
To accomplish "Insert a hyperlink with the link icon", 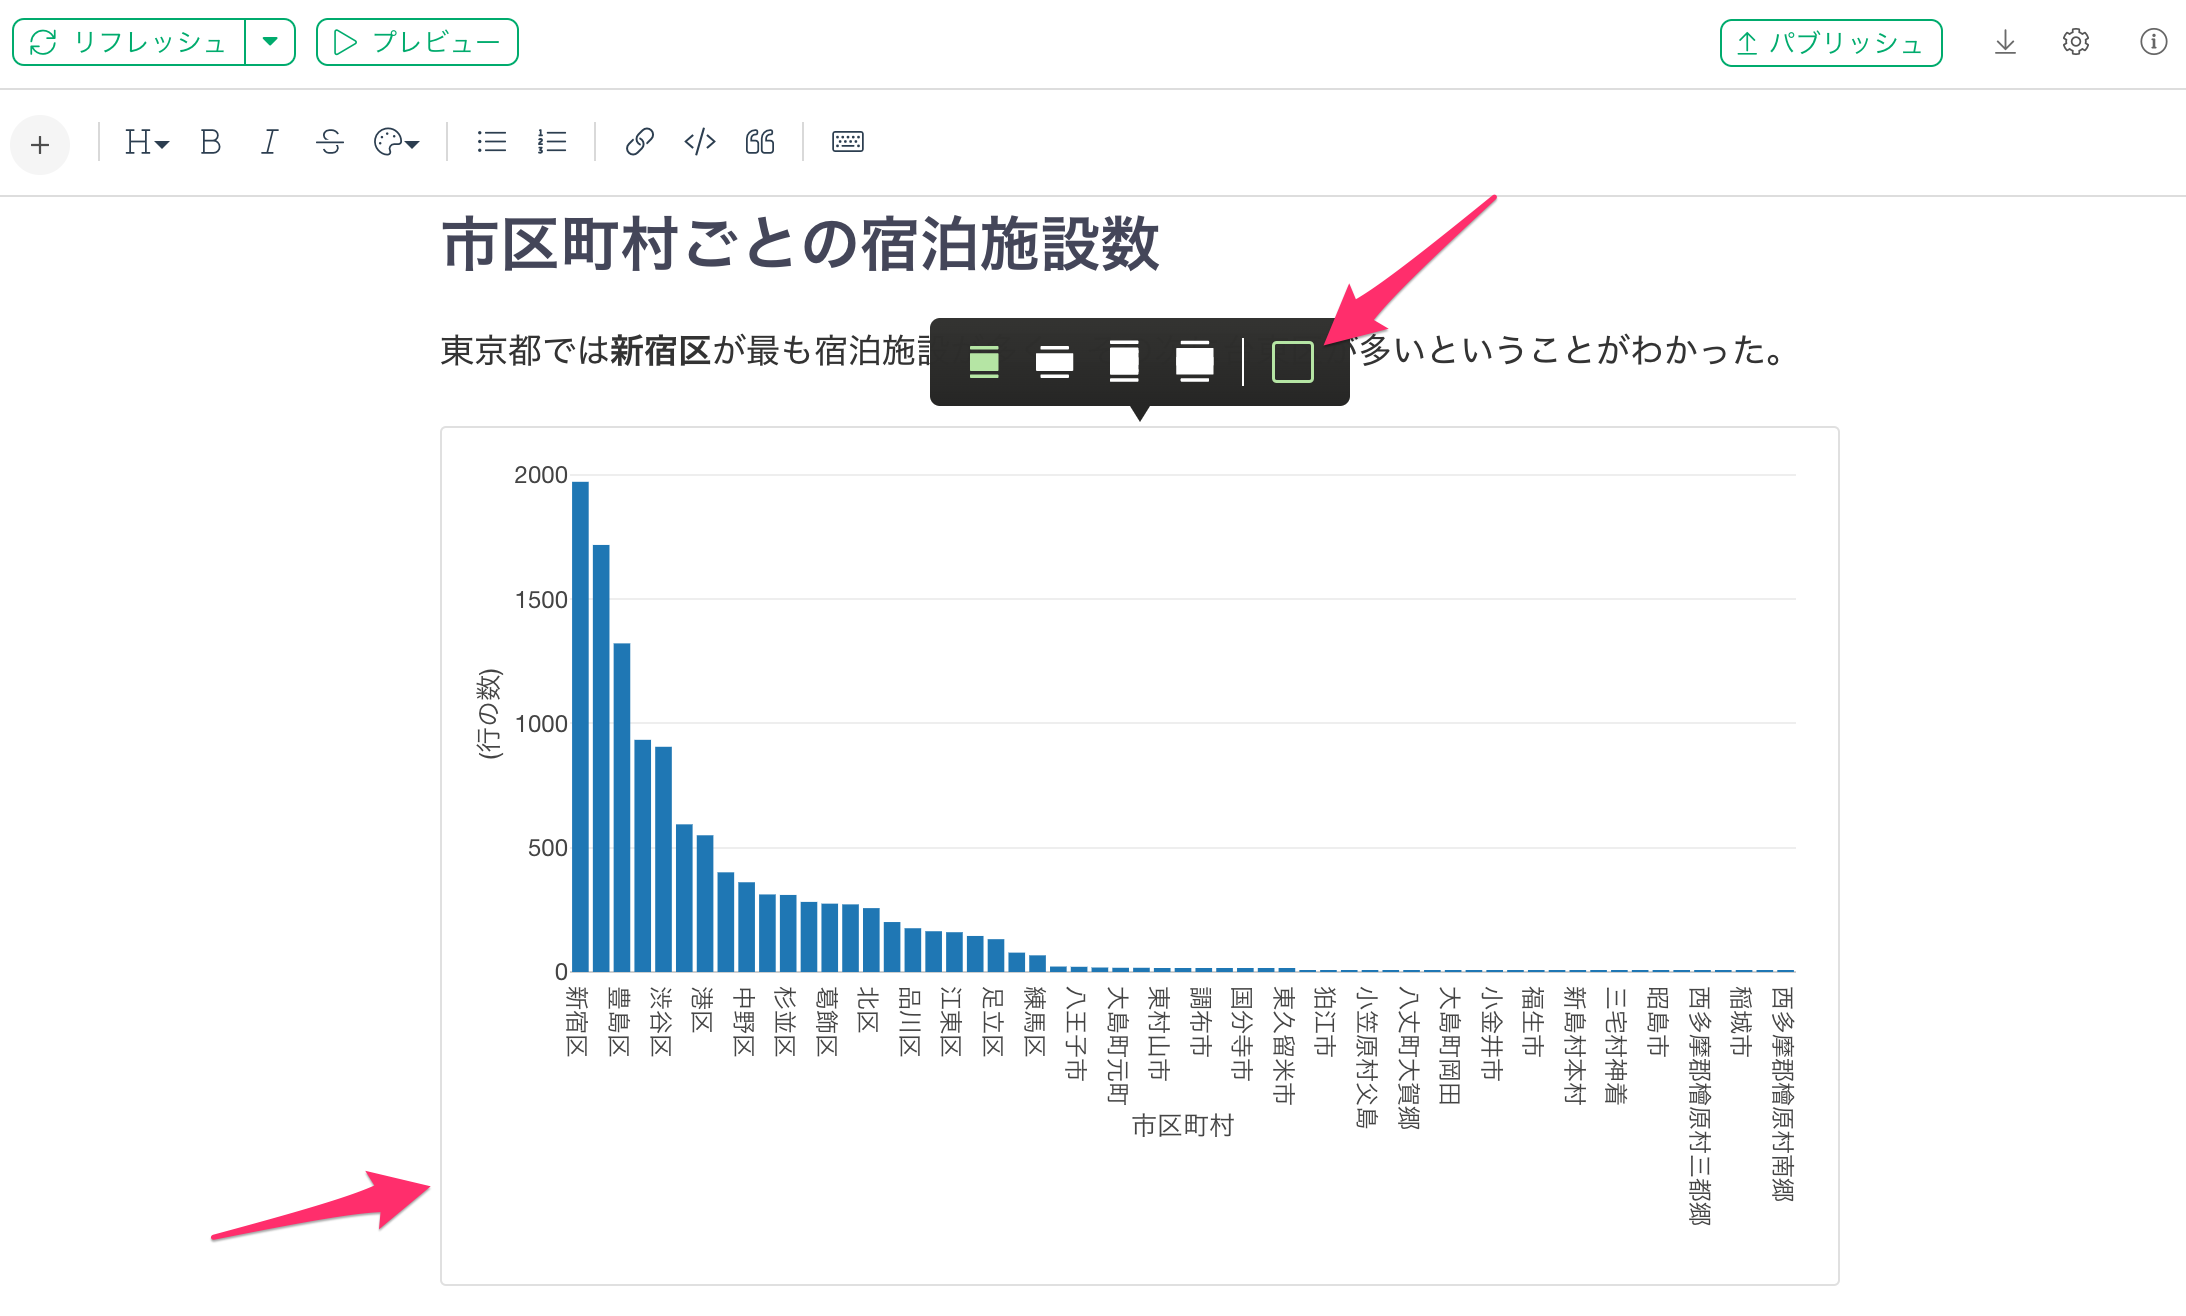I will pyautogui.click(x=640, y=142).
